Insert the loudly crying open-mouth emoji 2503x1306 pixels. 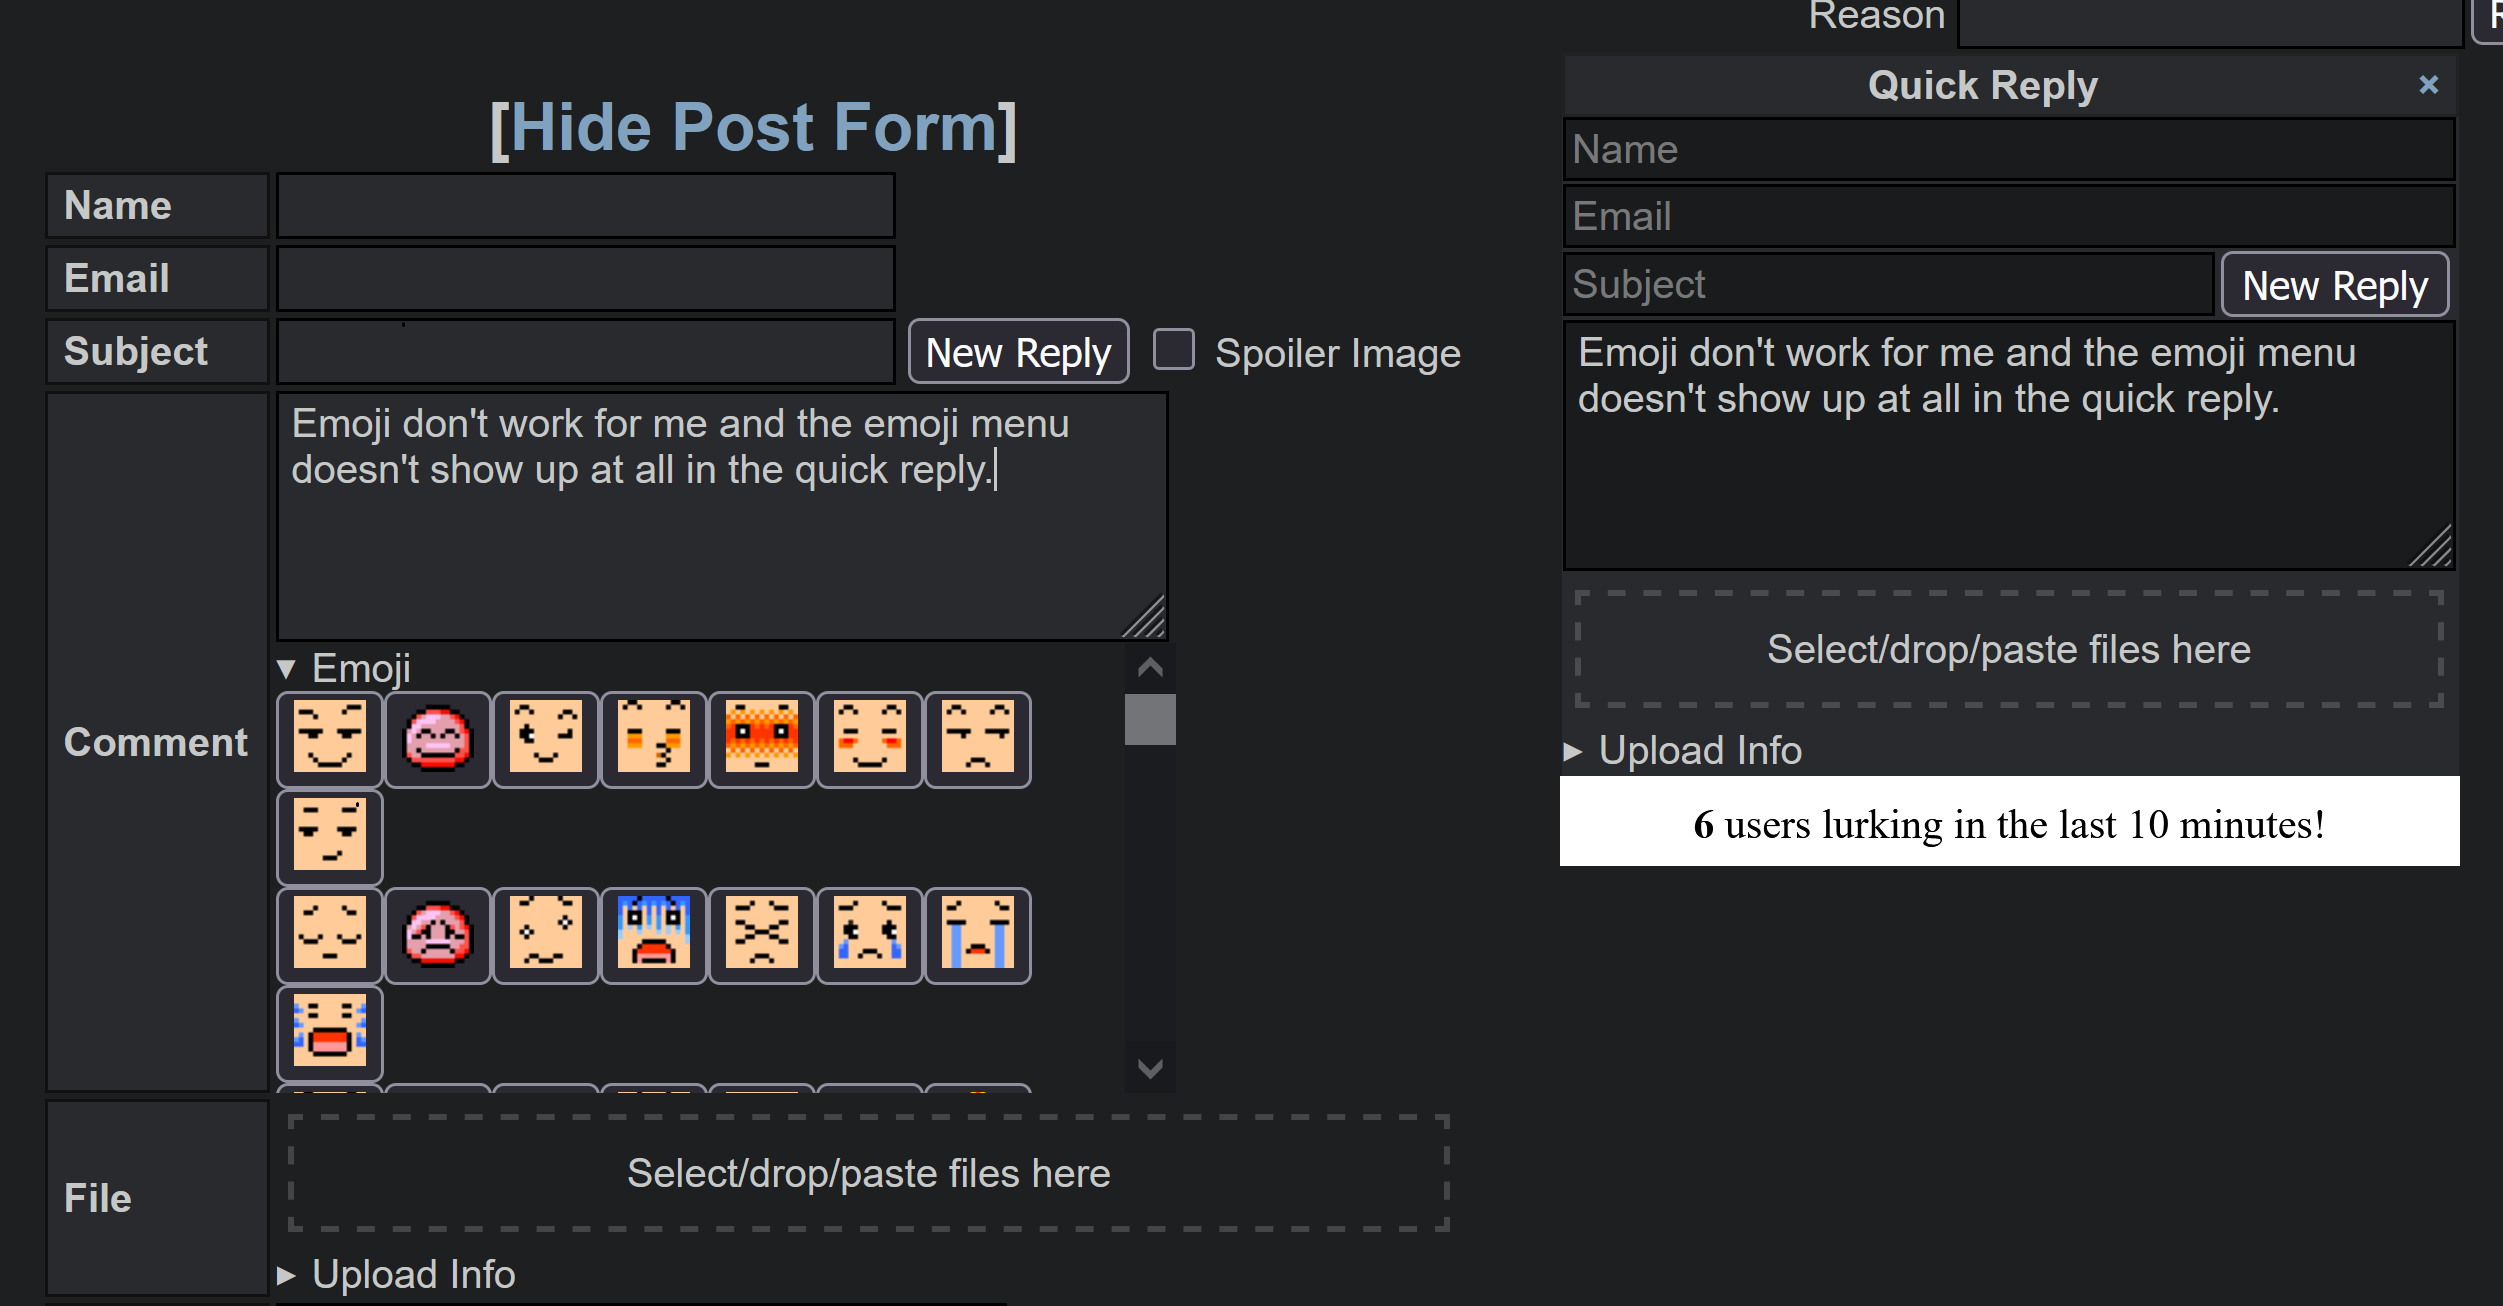(330, 1033)
